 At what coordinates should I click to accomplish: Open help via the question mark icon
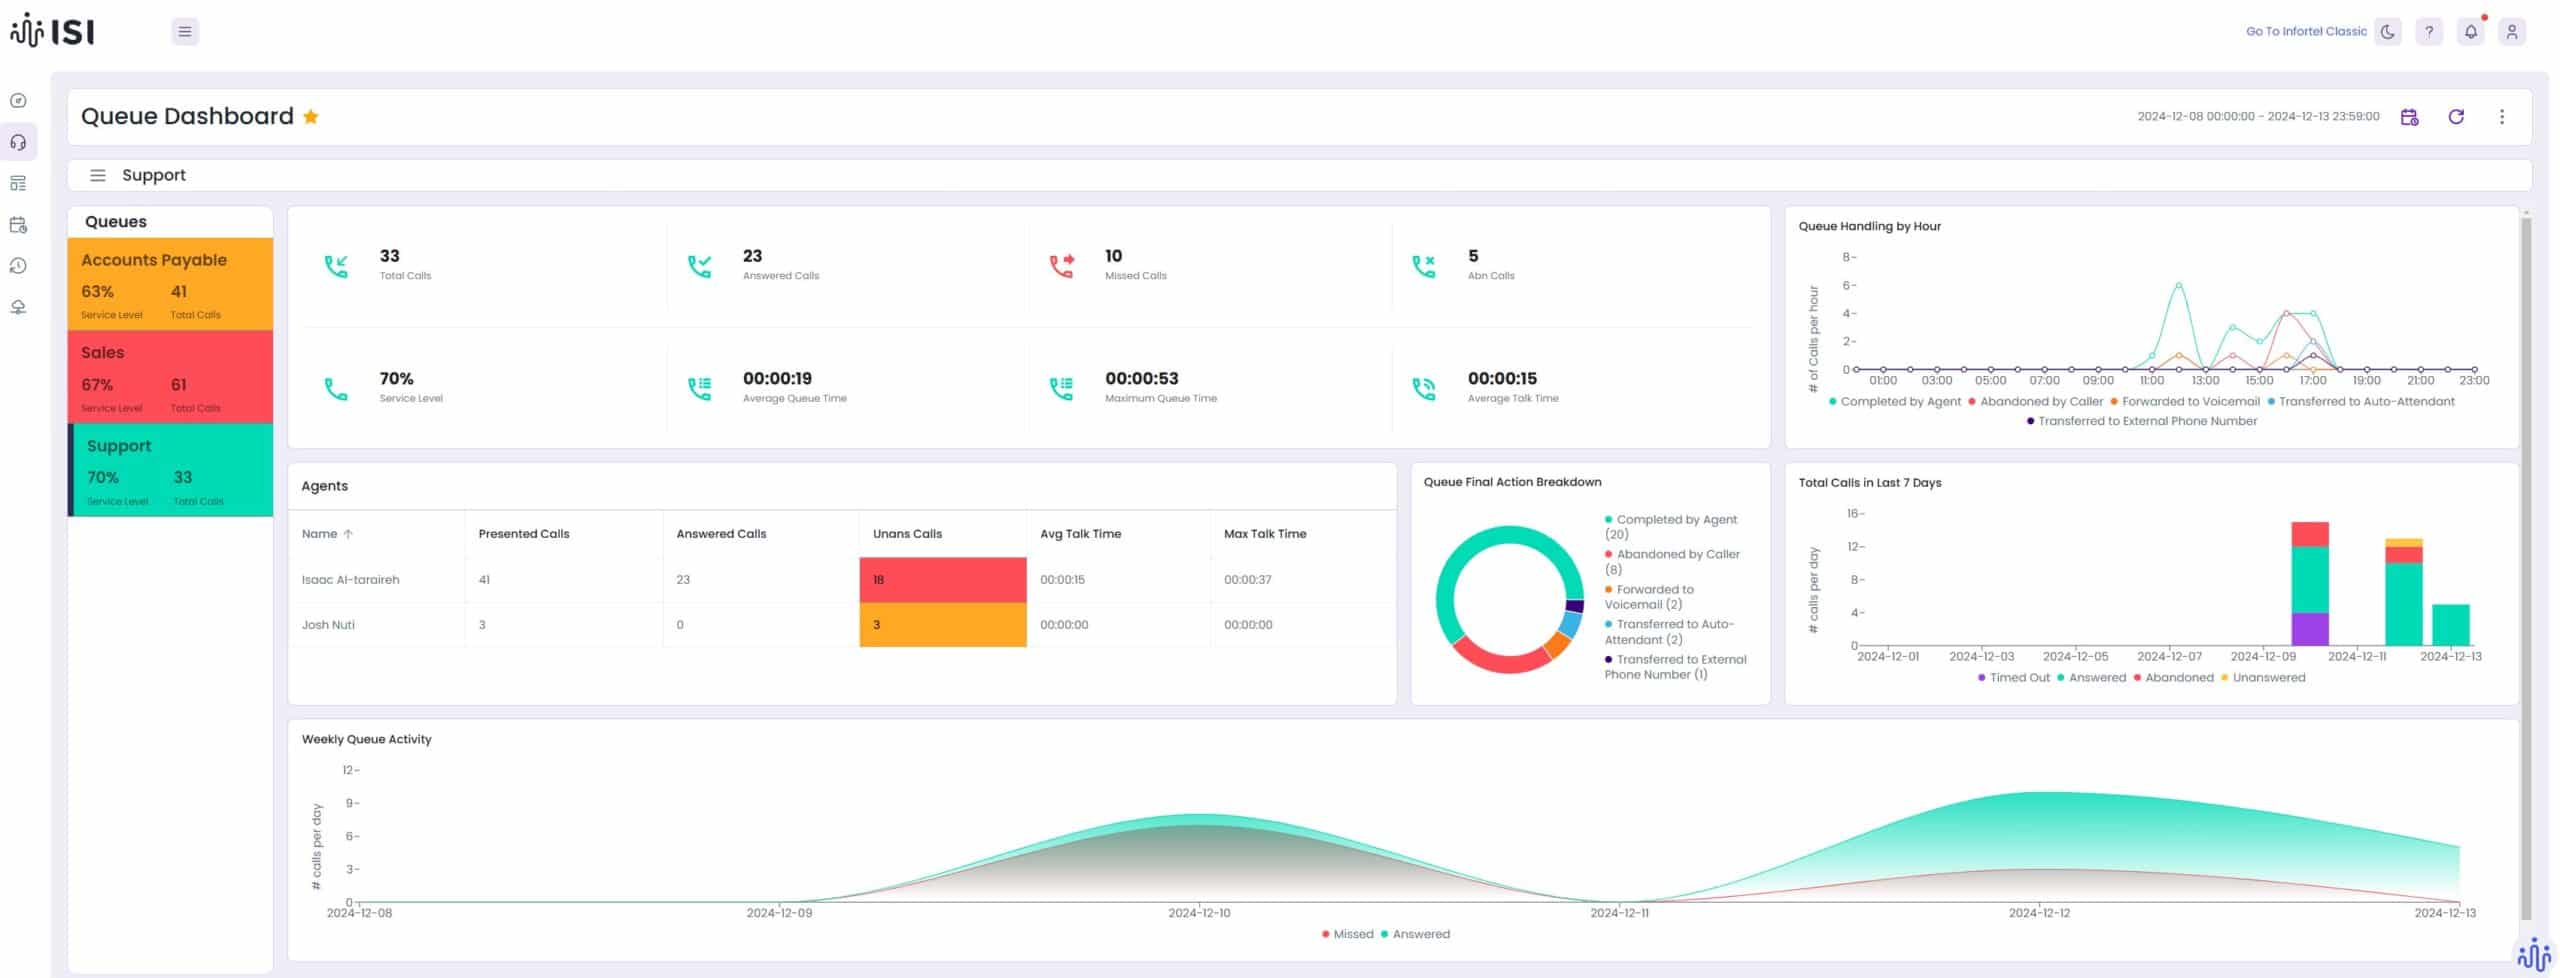2429,32
